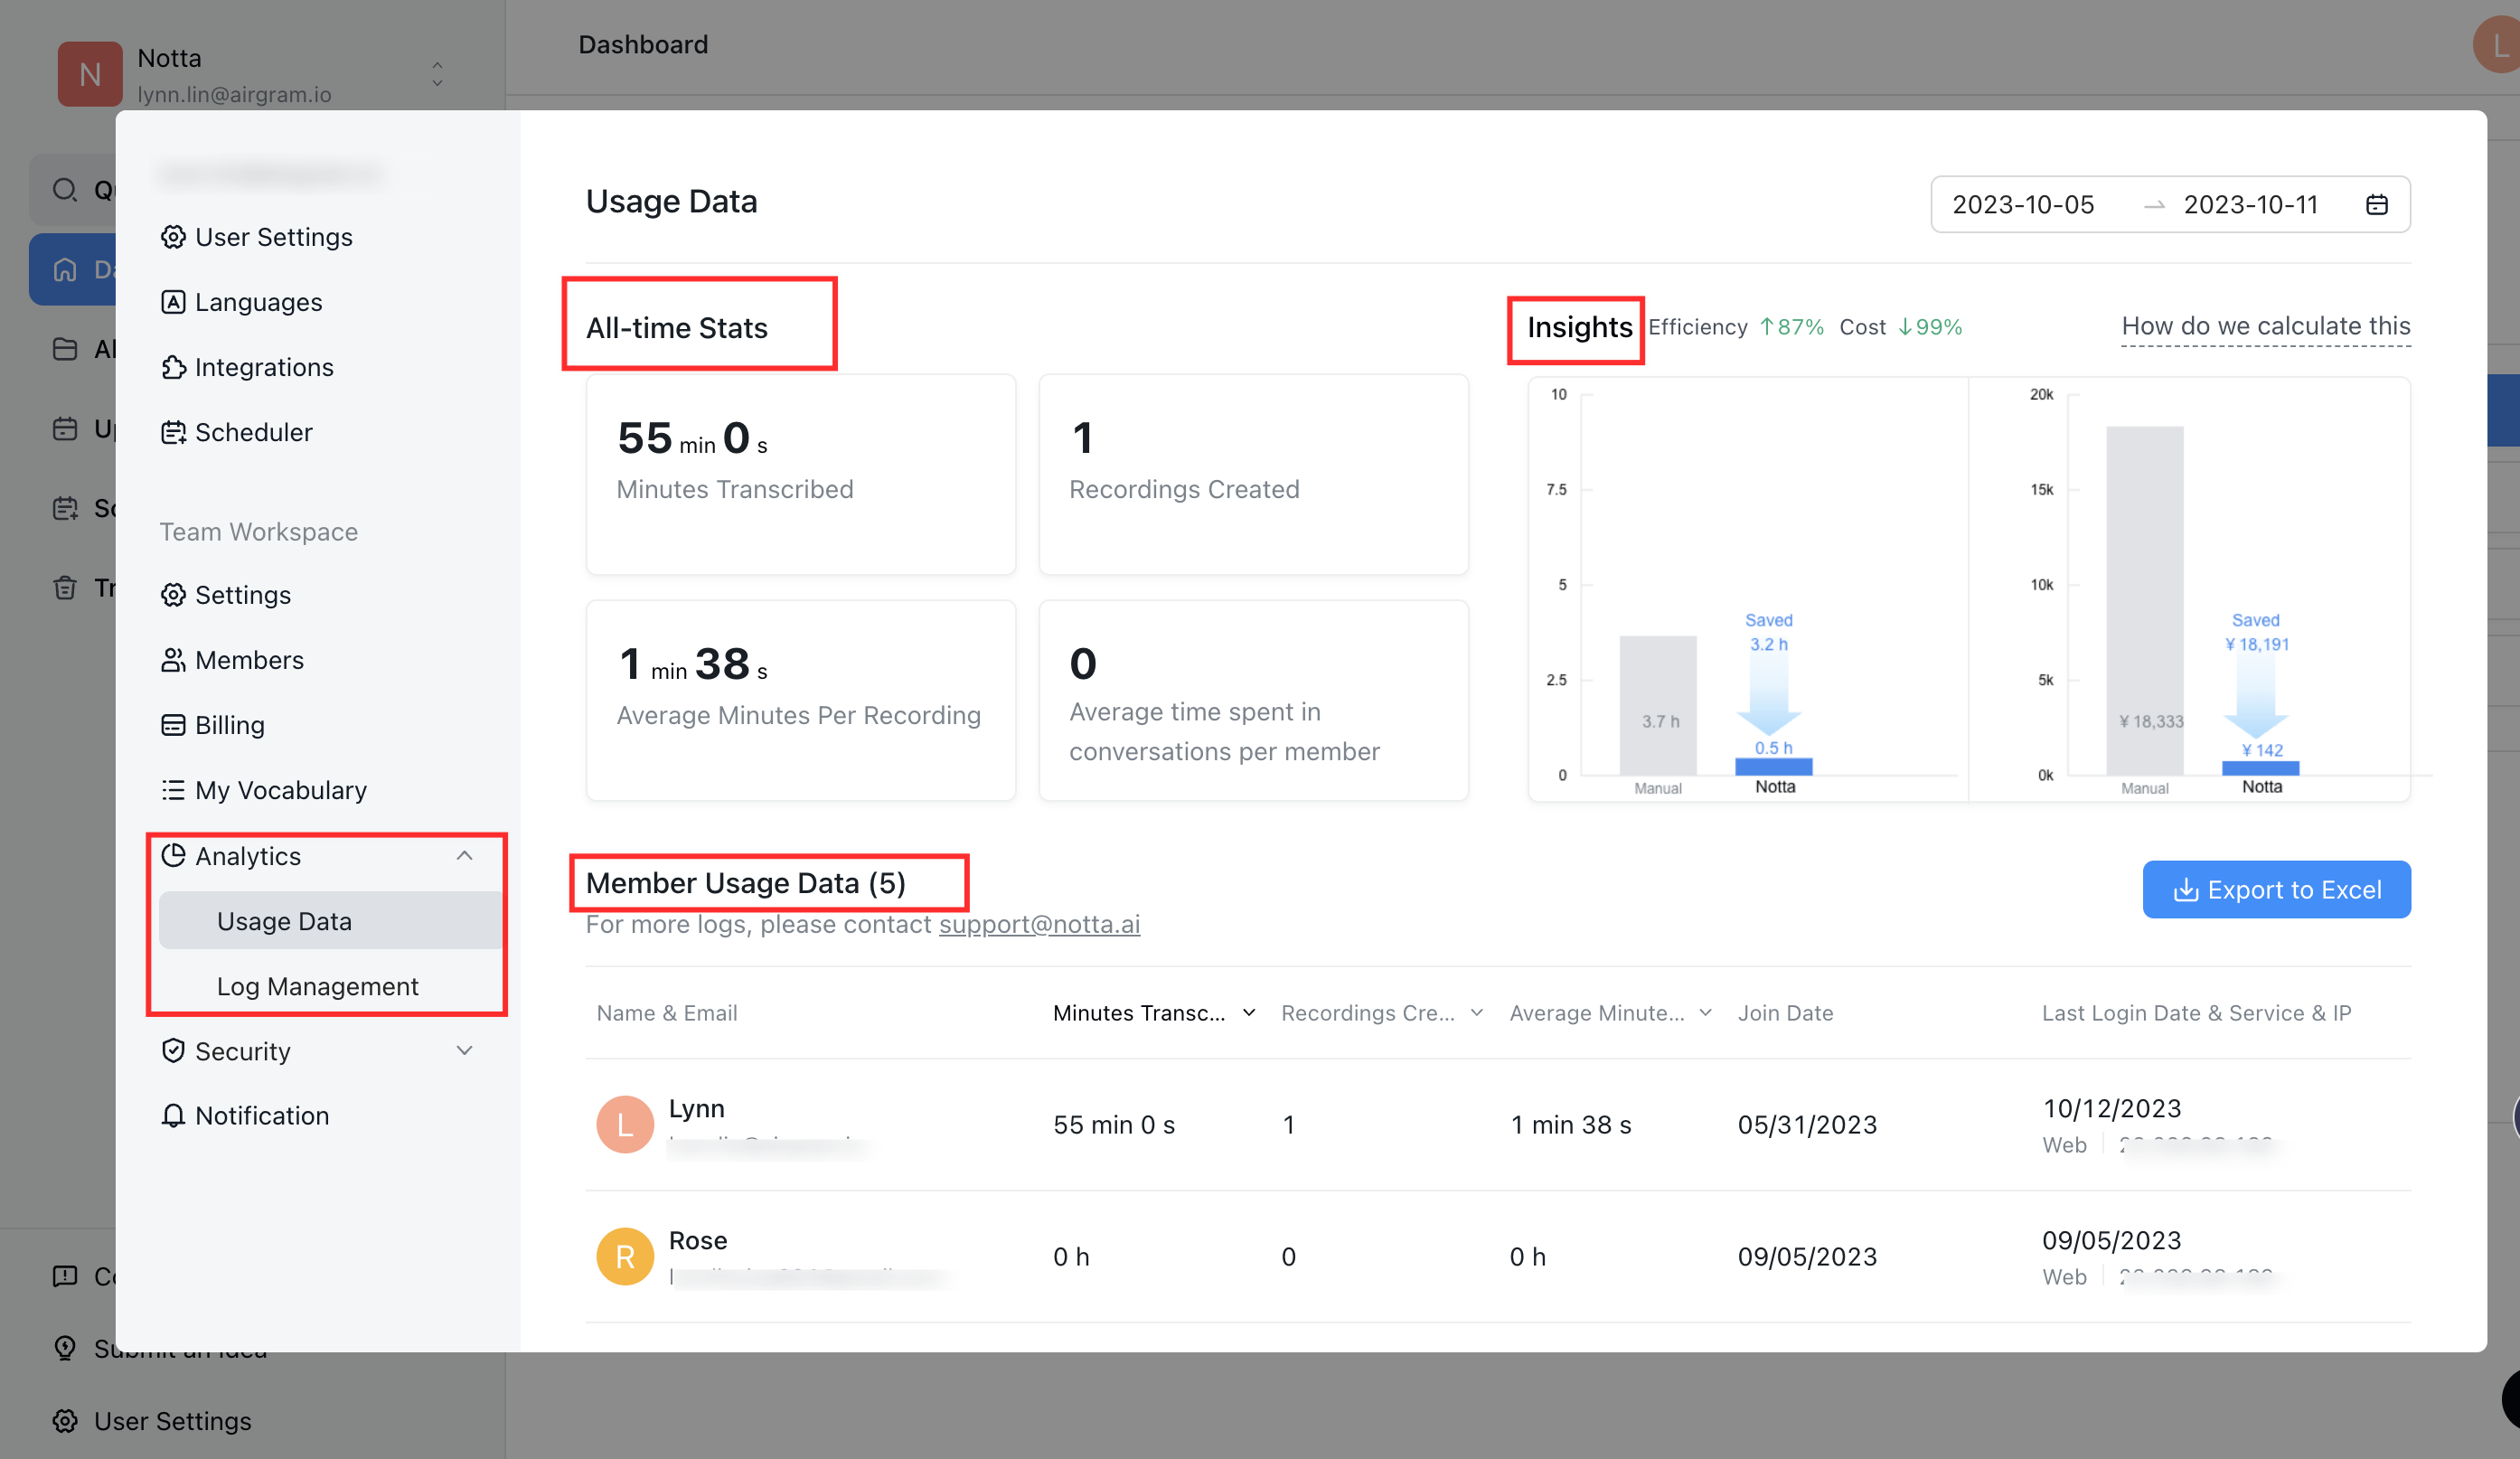
Task: Open the Scheduler calendar icon
Action: pos(174,432)
